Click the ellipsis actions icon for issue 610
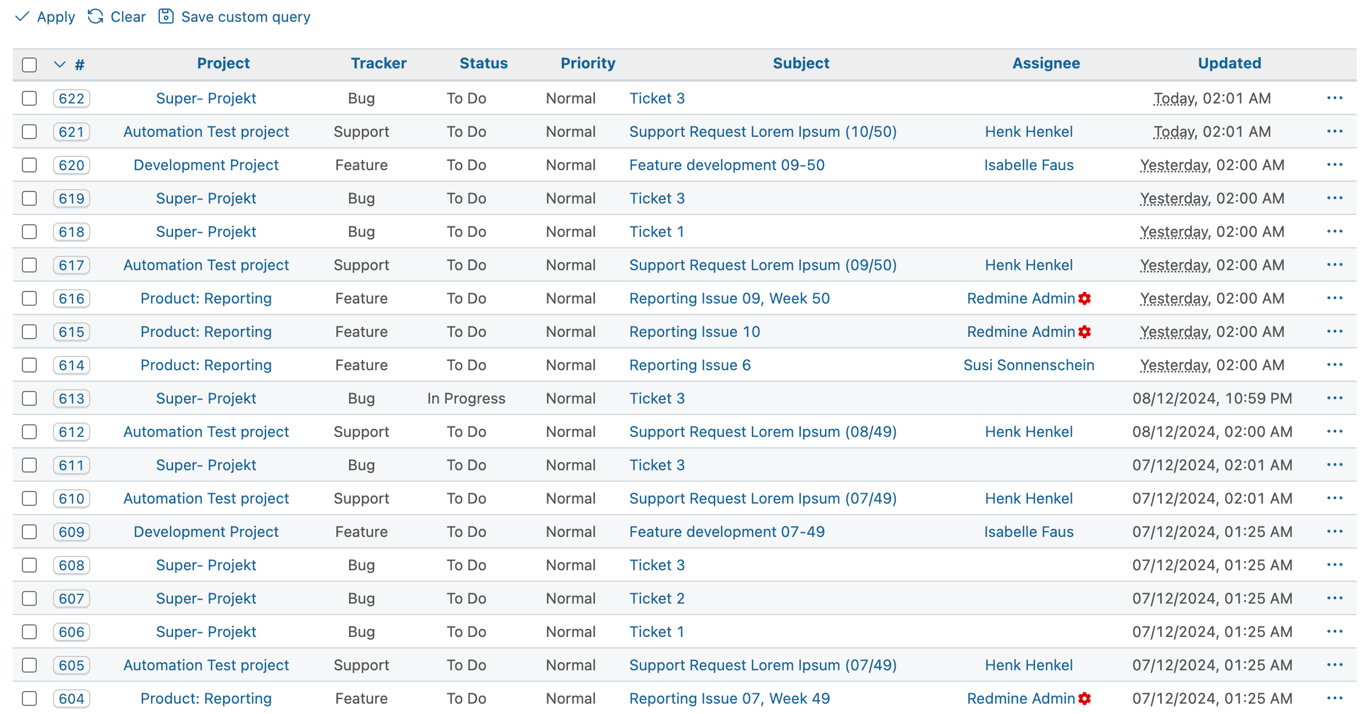 [x=1334, y=498]
